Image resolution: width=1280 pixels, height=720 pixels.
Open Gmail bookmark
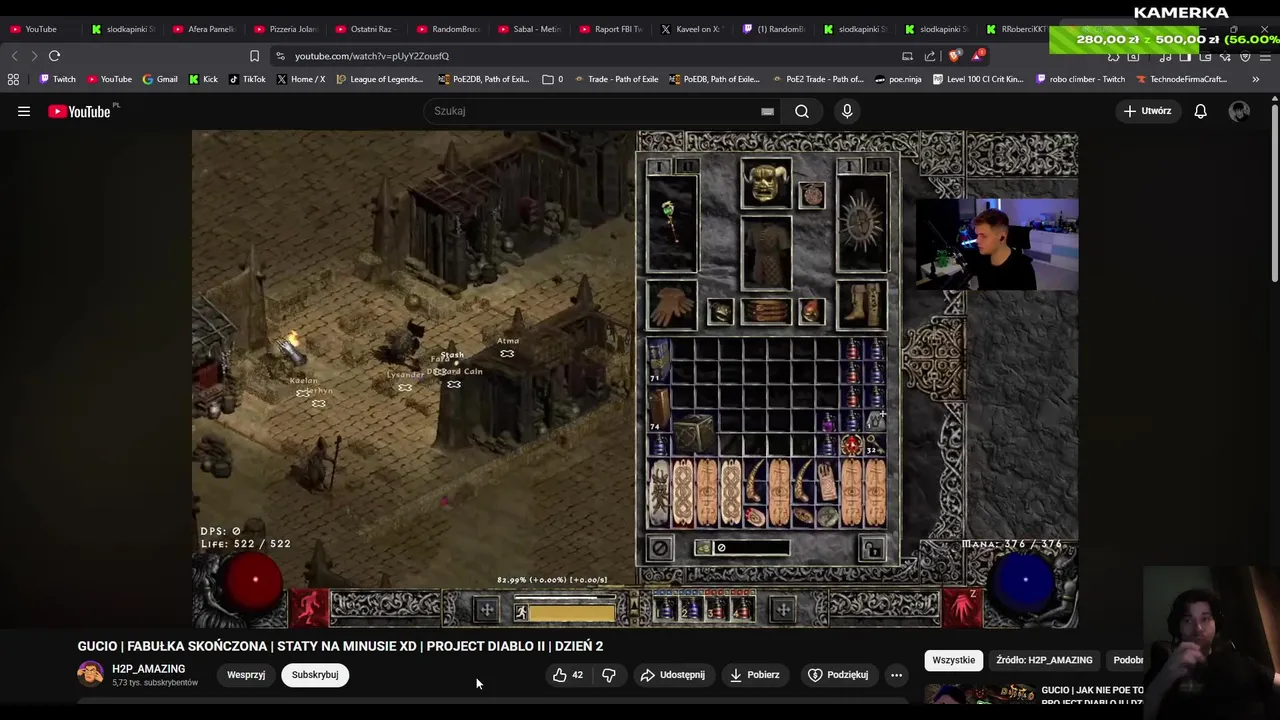click(x=160, y=79)
